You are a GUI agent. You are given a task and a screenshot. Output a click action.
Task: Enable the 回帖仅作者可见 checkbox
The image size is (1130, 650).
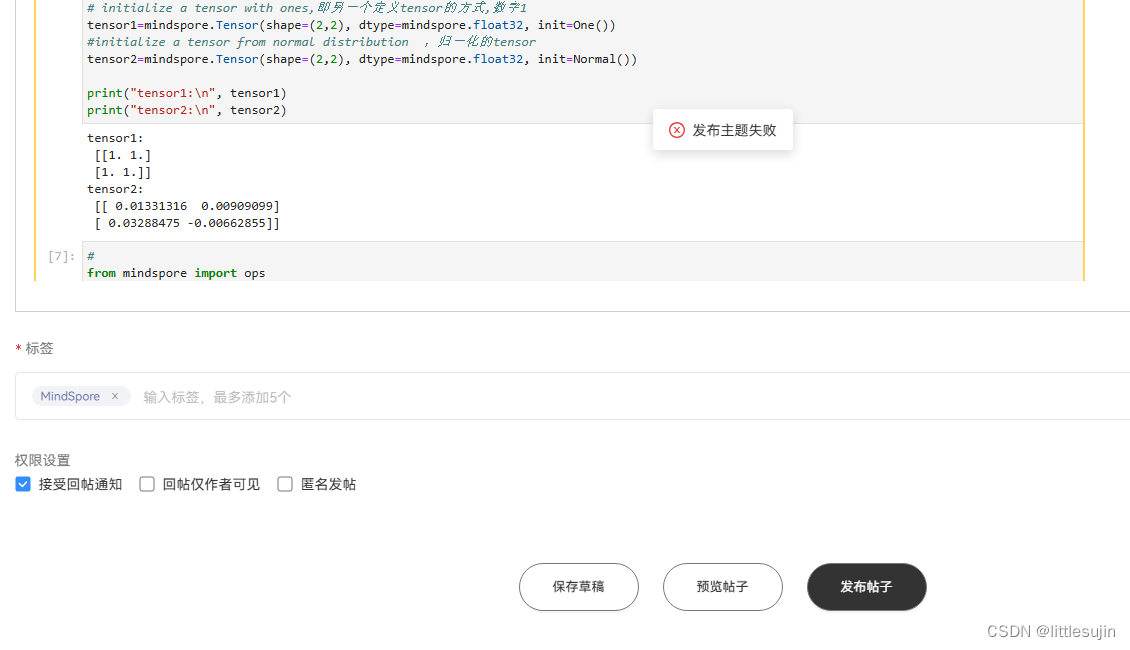tap(147, 484)
